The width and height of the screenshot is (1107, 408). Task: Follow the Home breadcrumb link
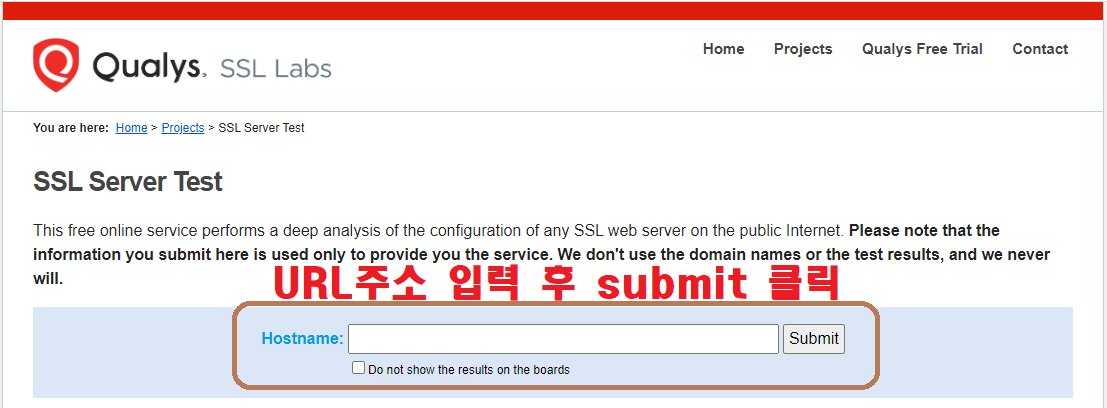[131, 128]
